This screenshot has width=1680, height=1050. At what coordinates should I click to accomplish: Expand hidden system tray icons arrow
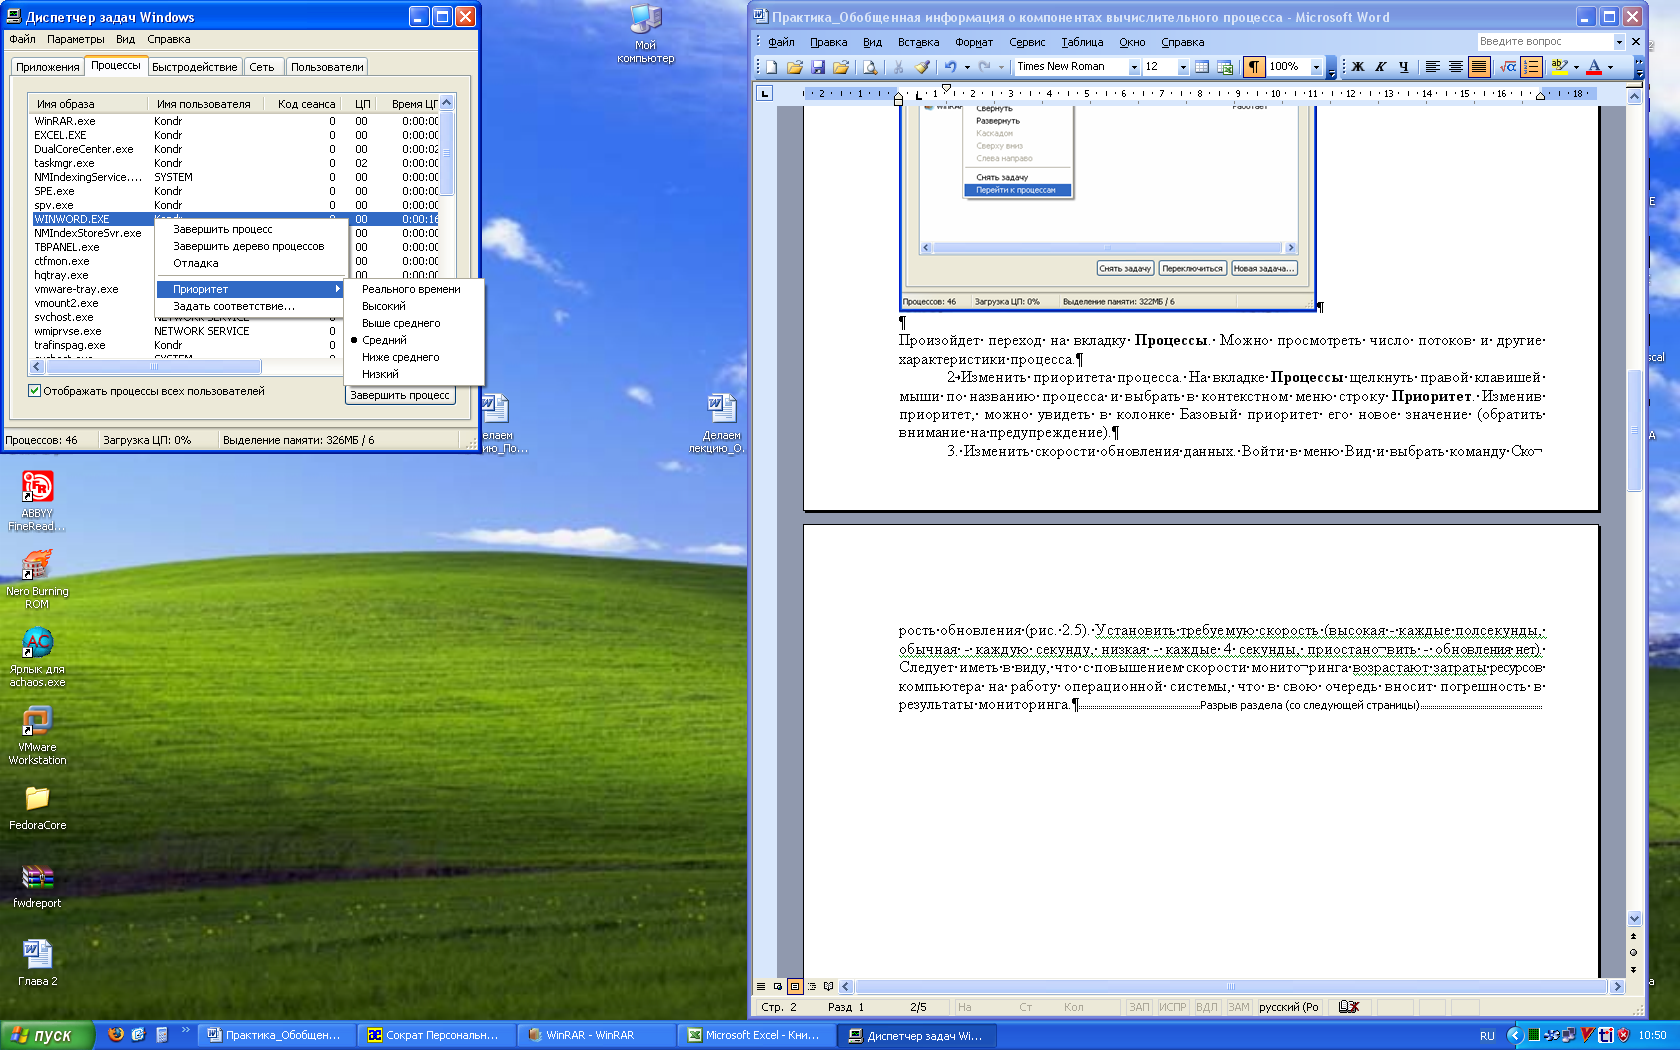point(1514,1035)
